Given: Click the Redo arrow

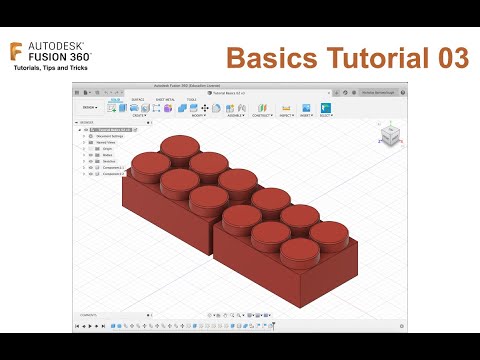Looking at the screenshot, I should tap(116, 93).
